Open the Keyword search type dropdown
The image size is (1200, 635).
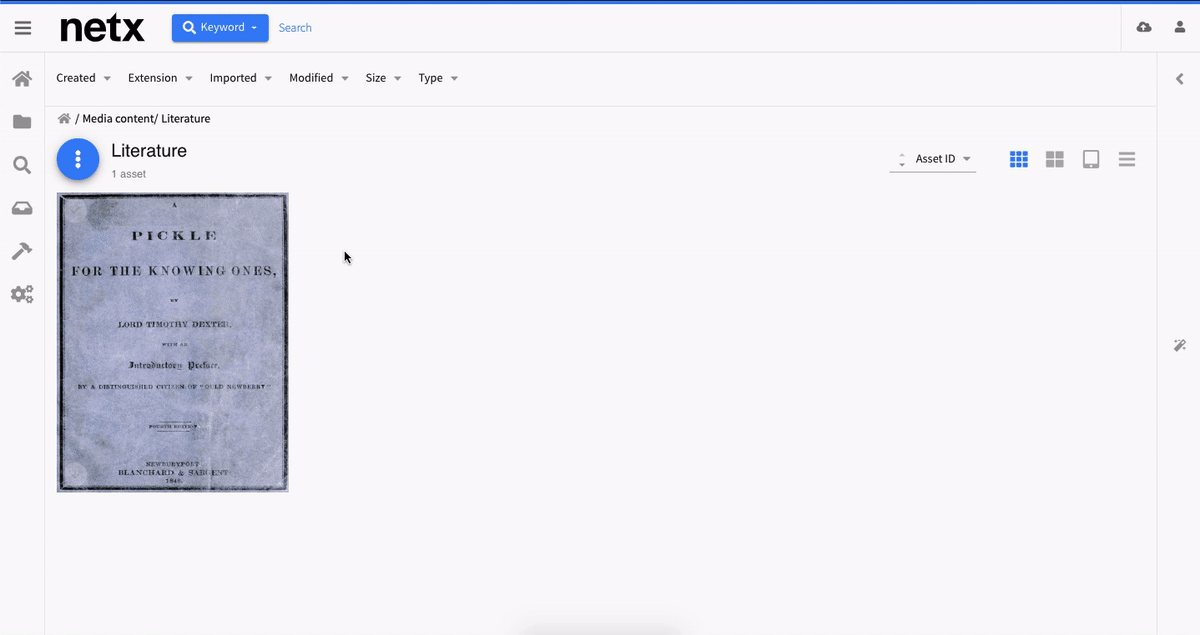coord(220,28)
